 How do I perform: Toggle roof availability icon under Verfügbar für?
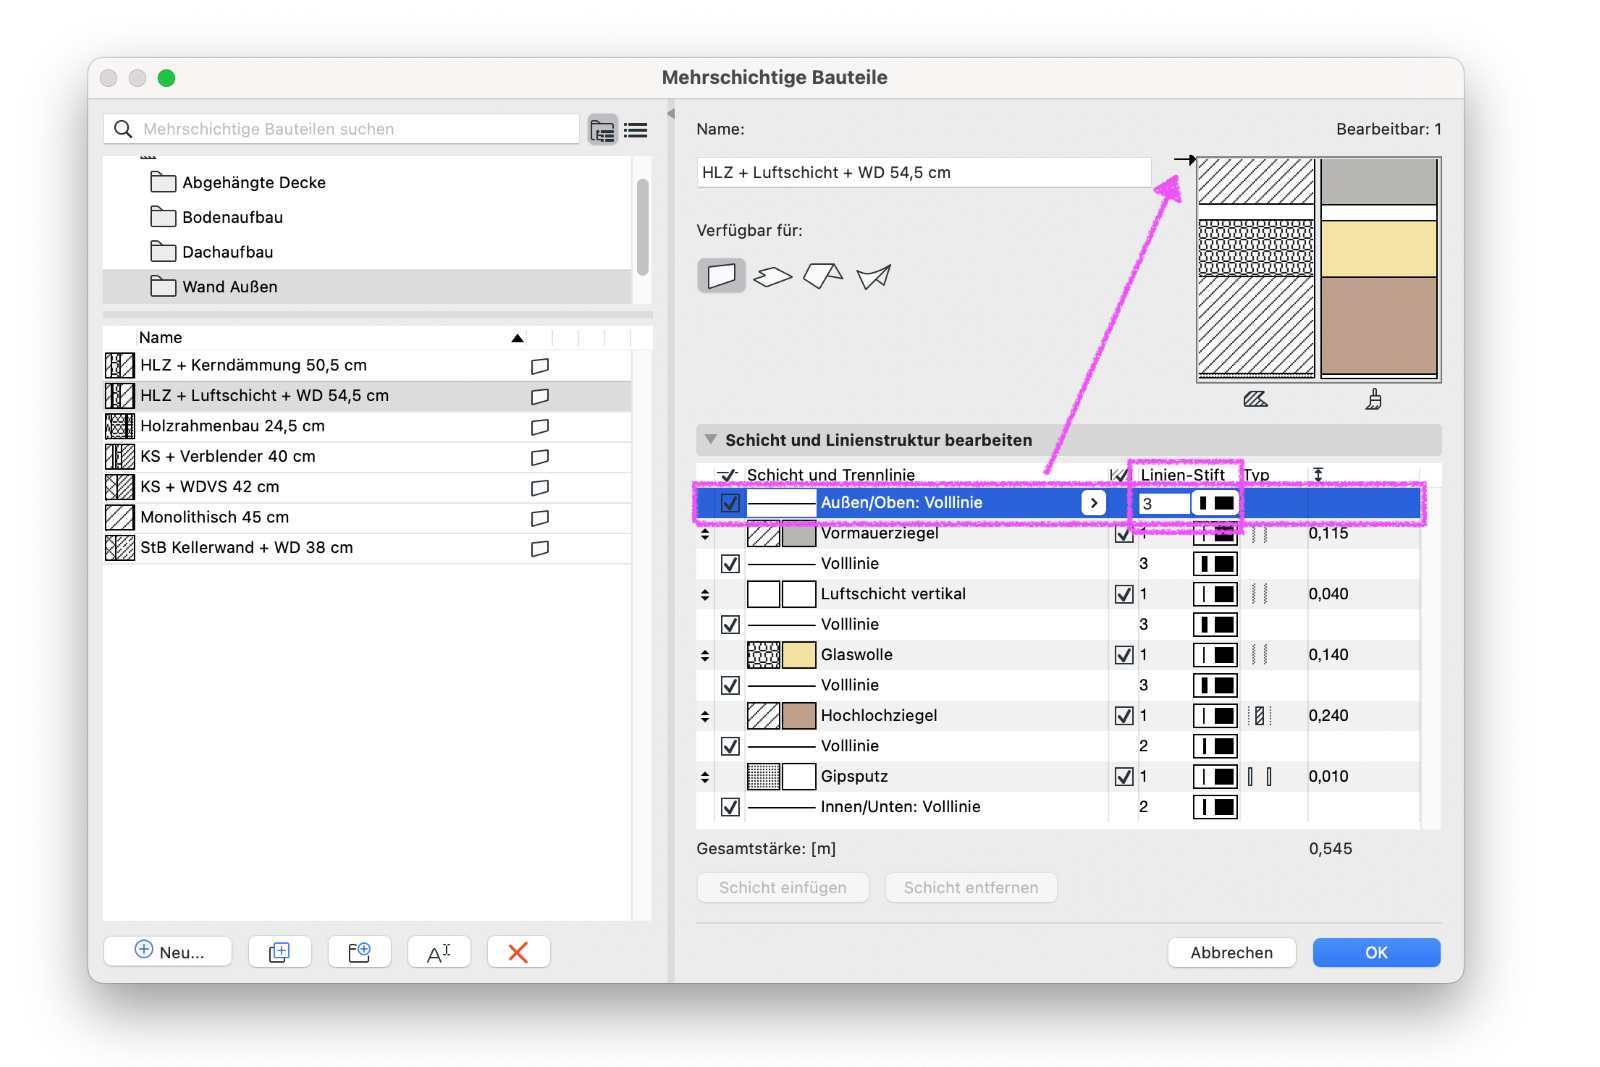point(823,276)
